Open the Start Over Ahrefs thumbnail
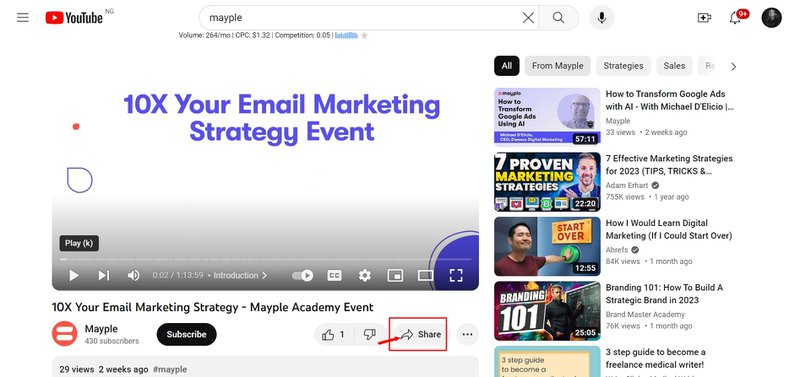Screen dimensions: 800x377 tap(547, 246)
